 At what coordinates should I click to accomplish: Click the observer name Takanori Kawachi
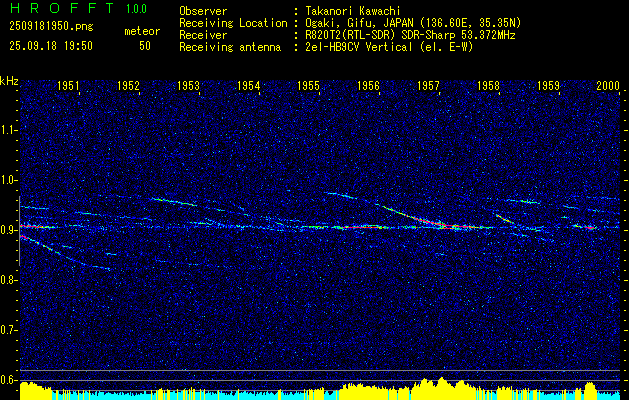pyautogui.click(x=353, y=11)
